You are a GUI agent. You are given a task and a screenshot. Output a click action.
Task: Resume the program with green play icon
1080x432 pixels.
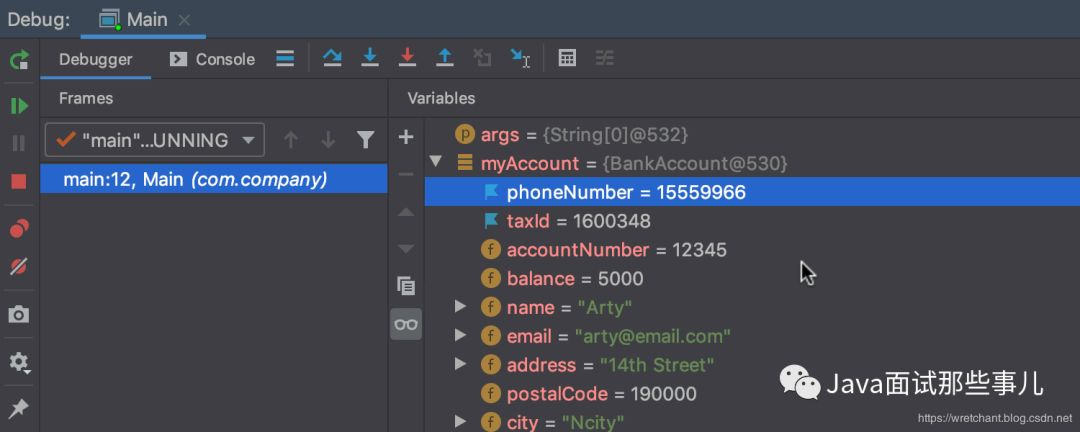coord(19,105)
